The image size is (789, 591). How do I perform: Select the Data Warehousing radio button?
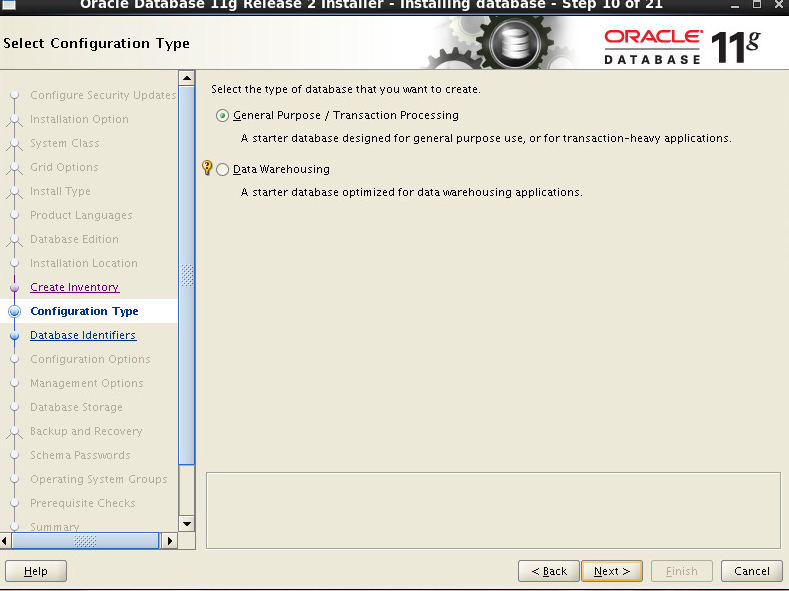[x=222, y=170]
